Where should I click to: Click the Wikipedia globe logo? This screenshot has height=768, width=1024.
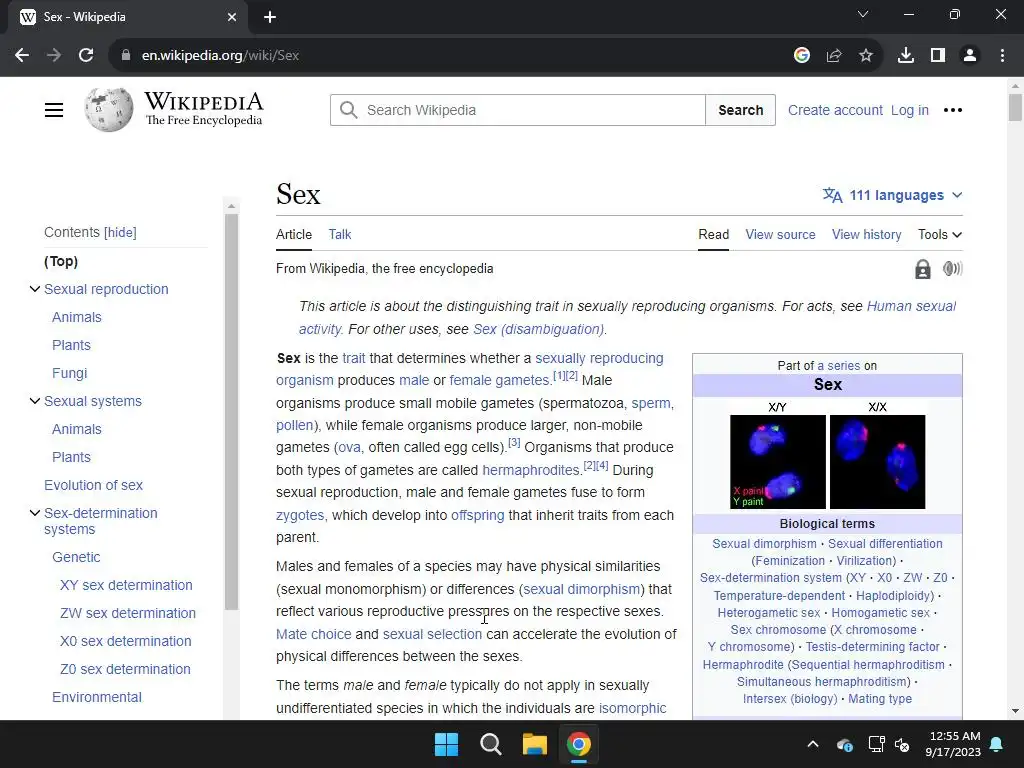(108, 110)
